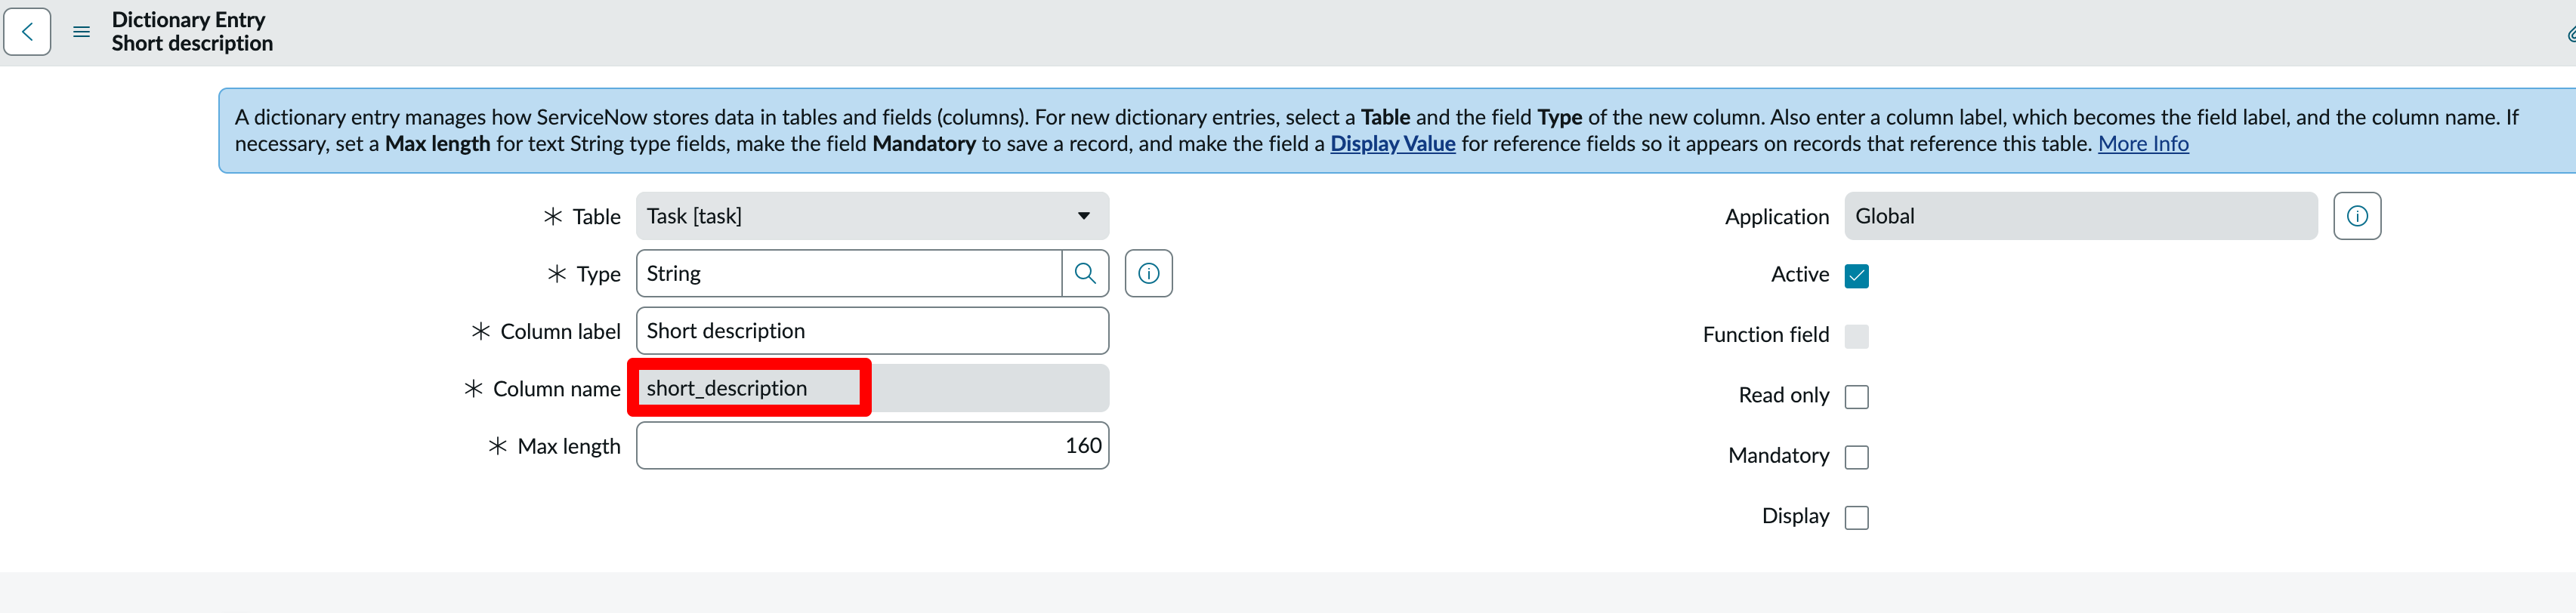
Task: Uncheck the Active checkbox
Action: coord(1856,276)
